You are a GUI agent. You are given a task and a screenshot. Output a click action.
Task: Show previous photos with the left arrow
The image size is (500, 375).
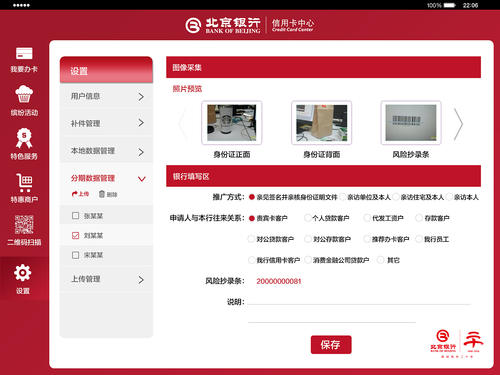[x=182, y=124]
